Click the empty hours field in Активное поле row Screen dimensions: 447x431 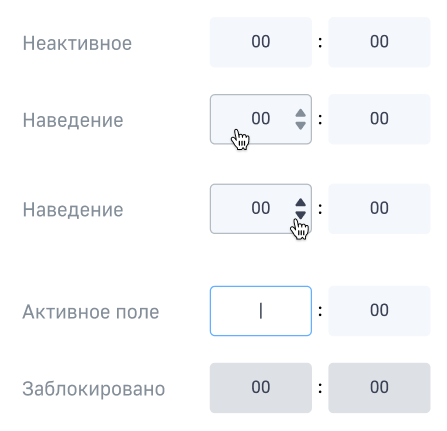(261, 311)
